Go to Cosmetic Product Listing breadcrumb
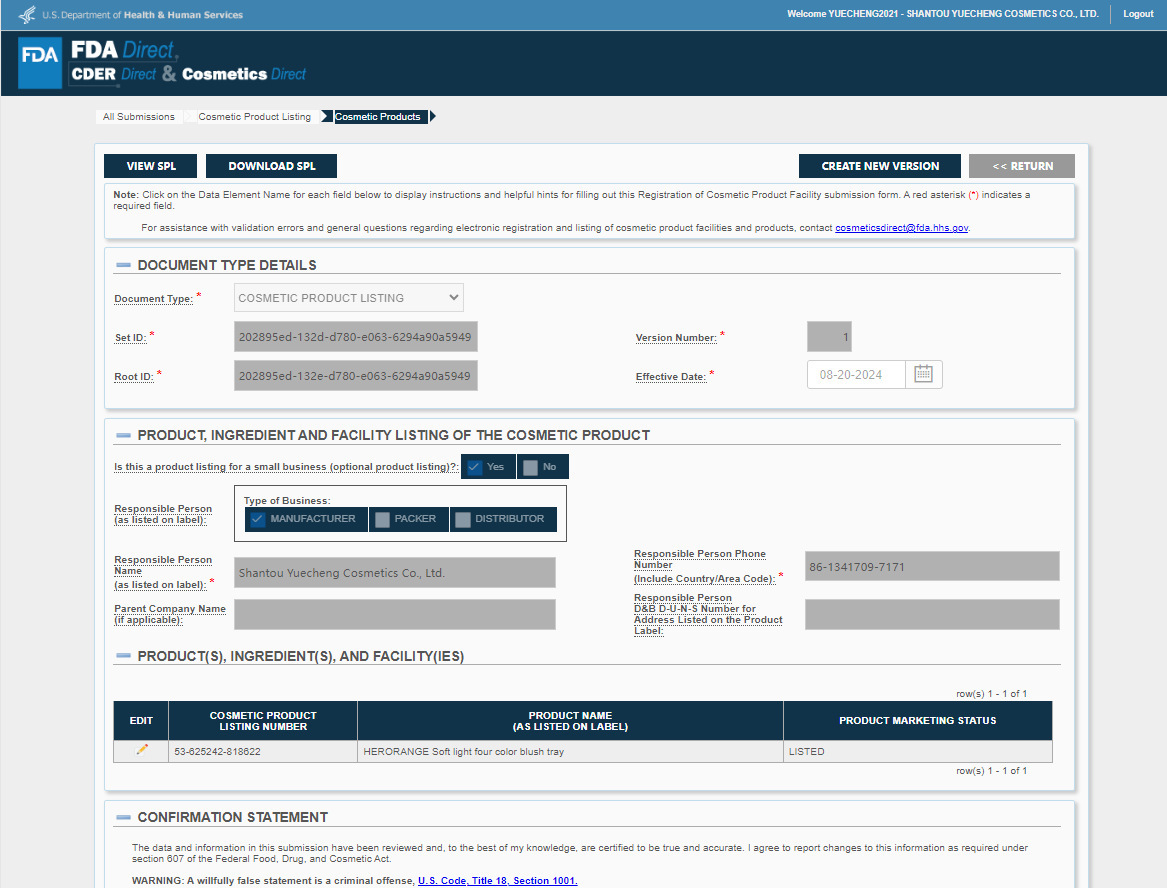Image resolution: width=1167 pixels, height=888 pixels. click(255, 116)
